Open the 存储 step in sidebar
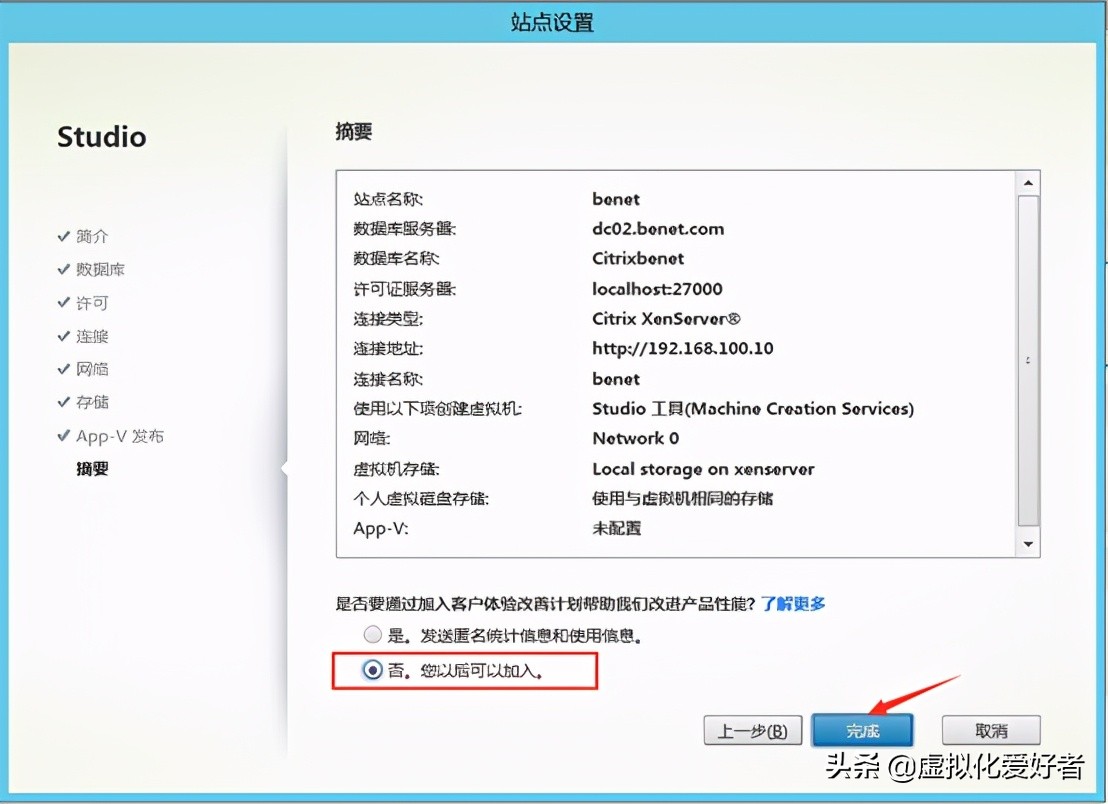Image resolution: width=1108 pixels, height=804 pixels. pyautogui.click(x=92, y=402)
